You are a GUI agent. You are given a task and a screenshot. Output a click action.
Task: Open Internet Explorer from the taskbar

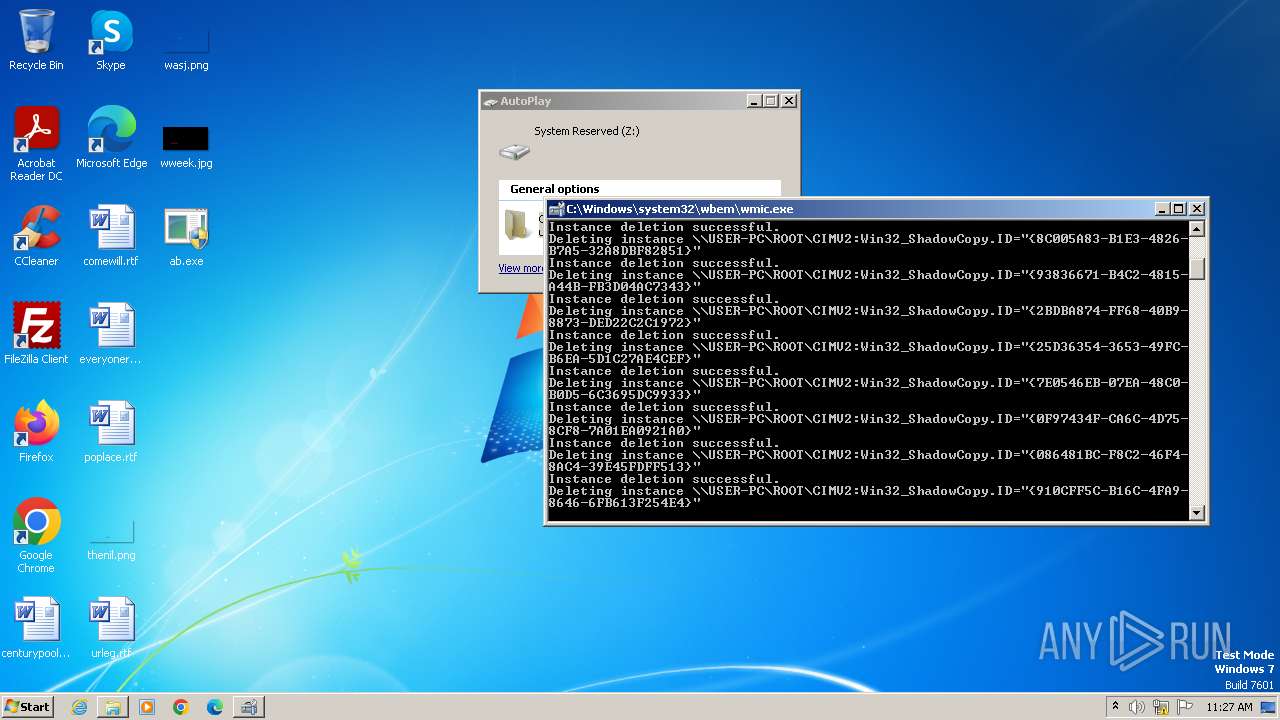tap(79, 707)
